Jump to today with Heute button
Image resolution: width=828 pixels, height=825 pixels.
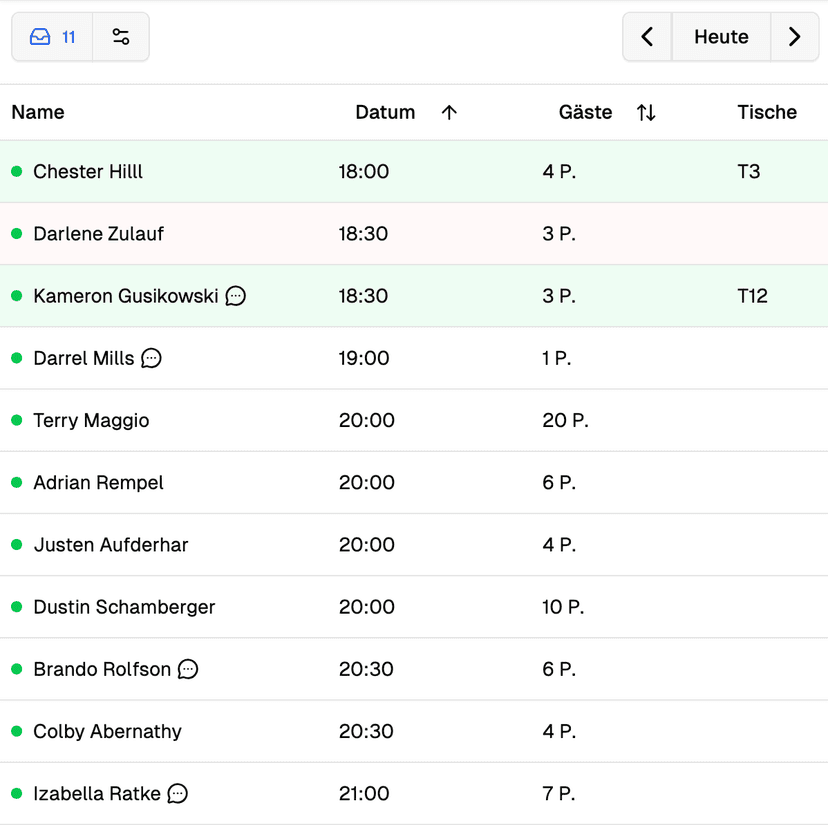(721, 37)
